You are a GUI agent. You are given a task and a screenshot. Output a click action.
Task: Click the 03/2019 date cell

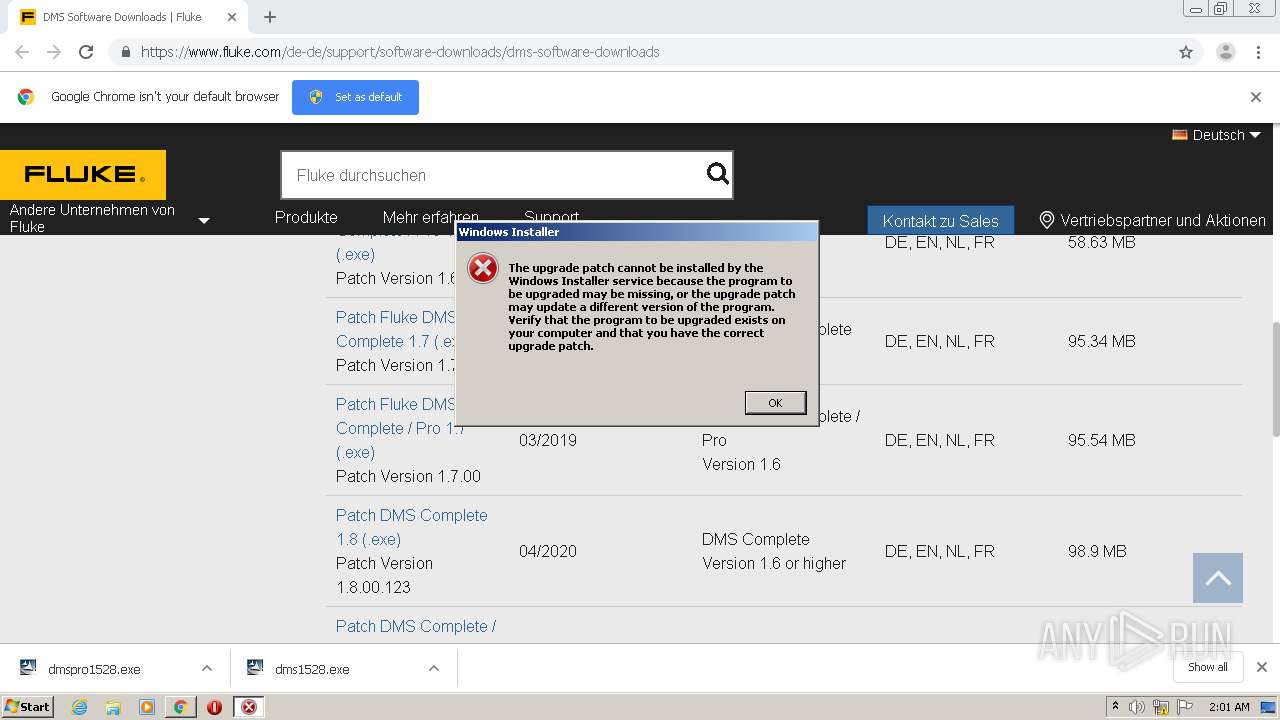coord(548,440)
